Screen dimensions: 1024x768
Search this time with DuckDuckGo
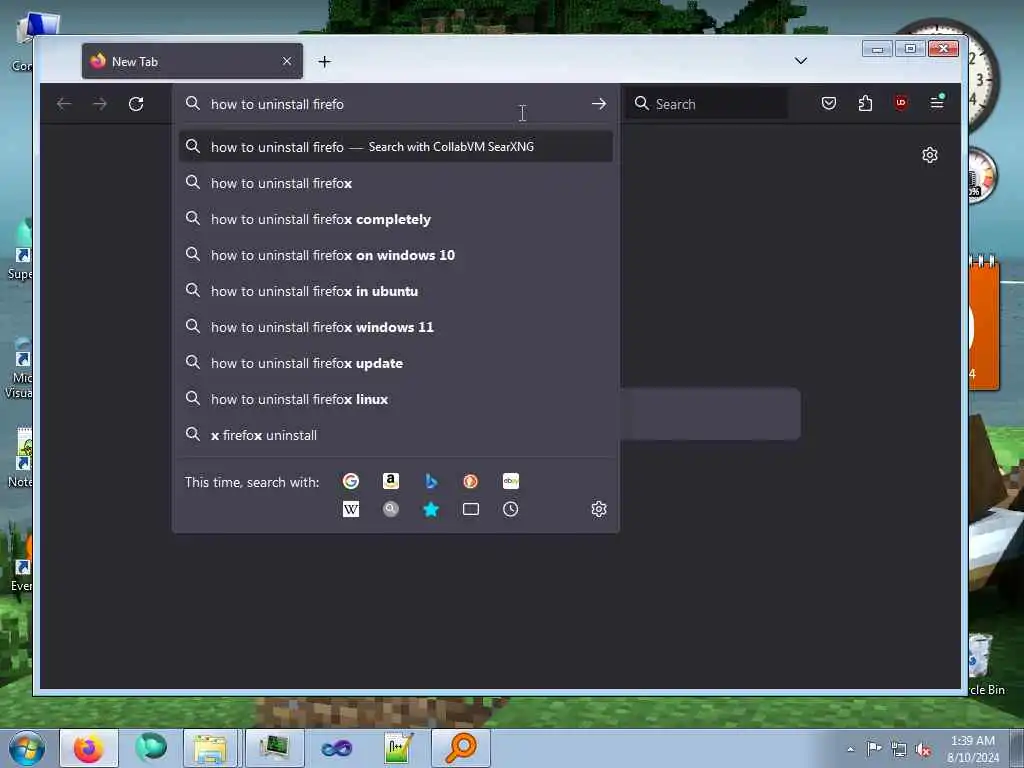point(470,481)
